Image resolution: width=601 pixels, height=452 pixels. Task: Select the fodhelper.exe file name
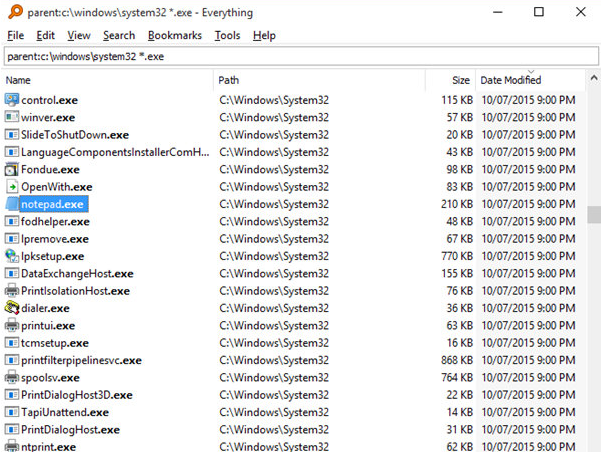[x=55, y=221]
